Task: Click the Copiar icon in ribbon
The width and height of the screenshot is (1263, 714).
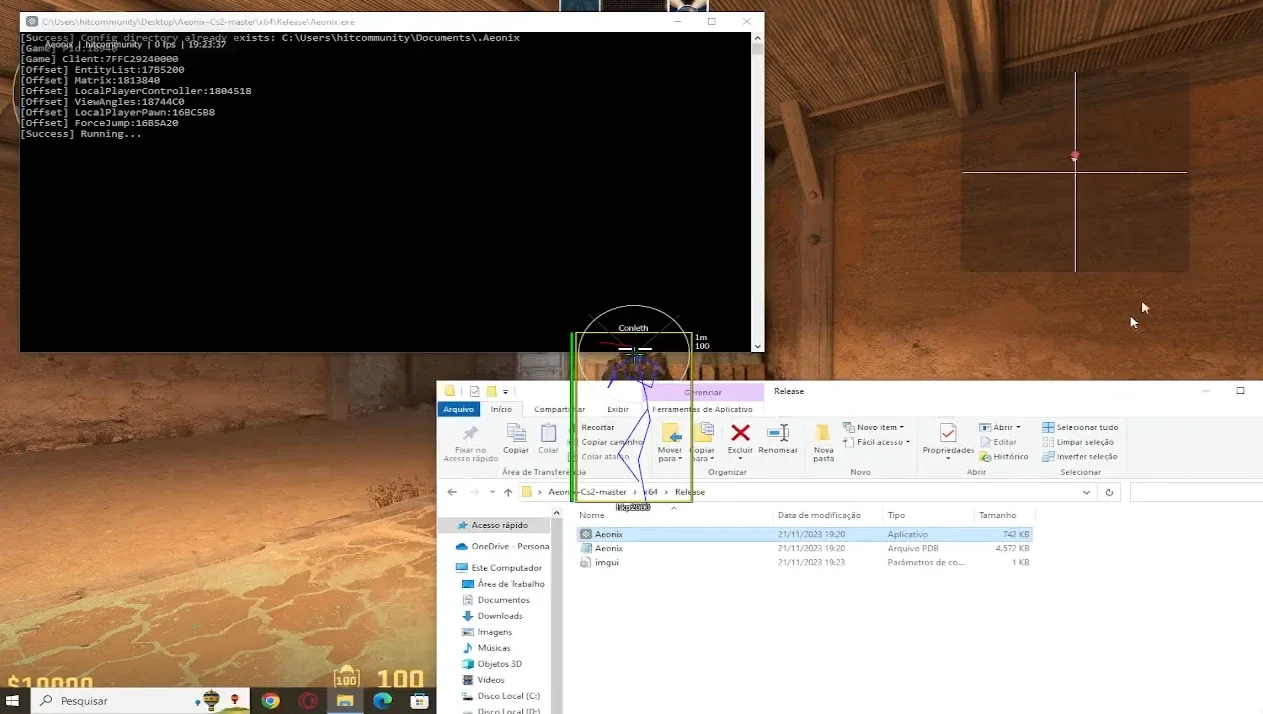Action: 516,433
